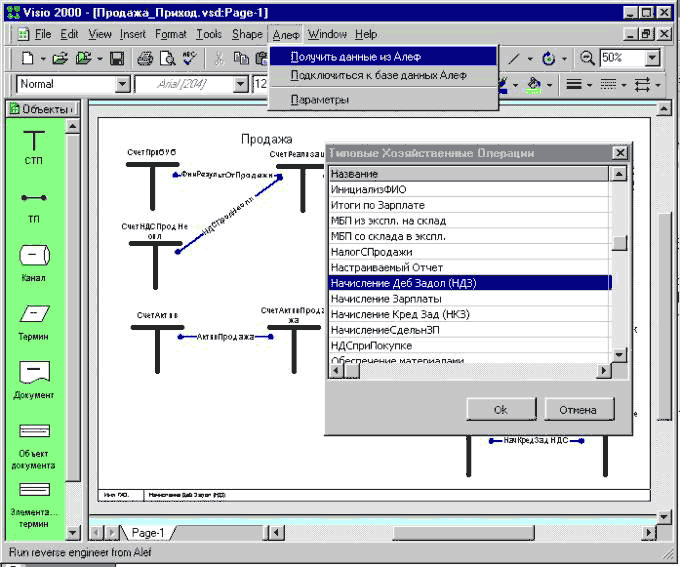Select the ТП connector stencil shape
The image size is (680, 567).
click(33, 208)
